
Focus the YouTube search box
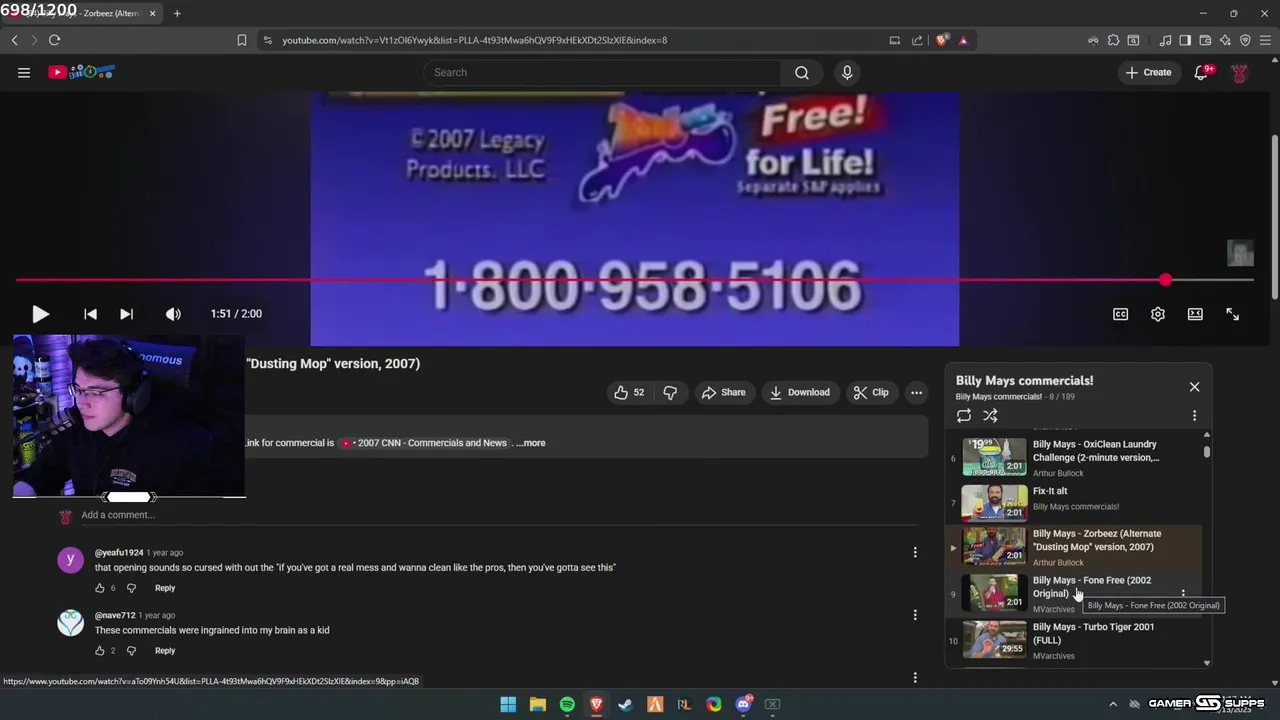pyautogui.click(x=603, y=72)
